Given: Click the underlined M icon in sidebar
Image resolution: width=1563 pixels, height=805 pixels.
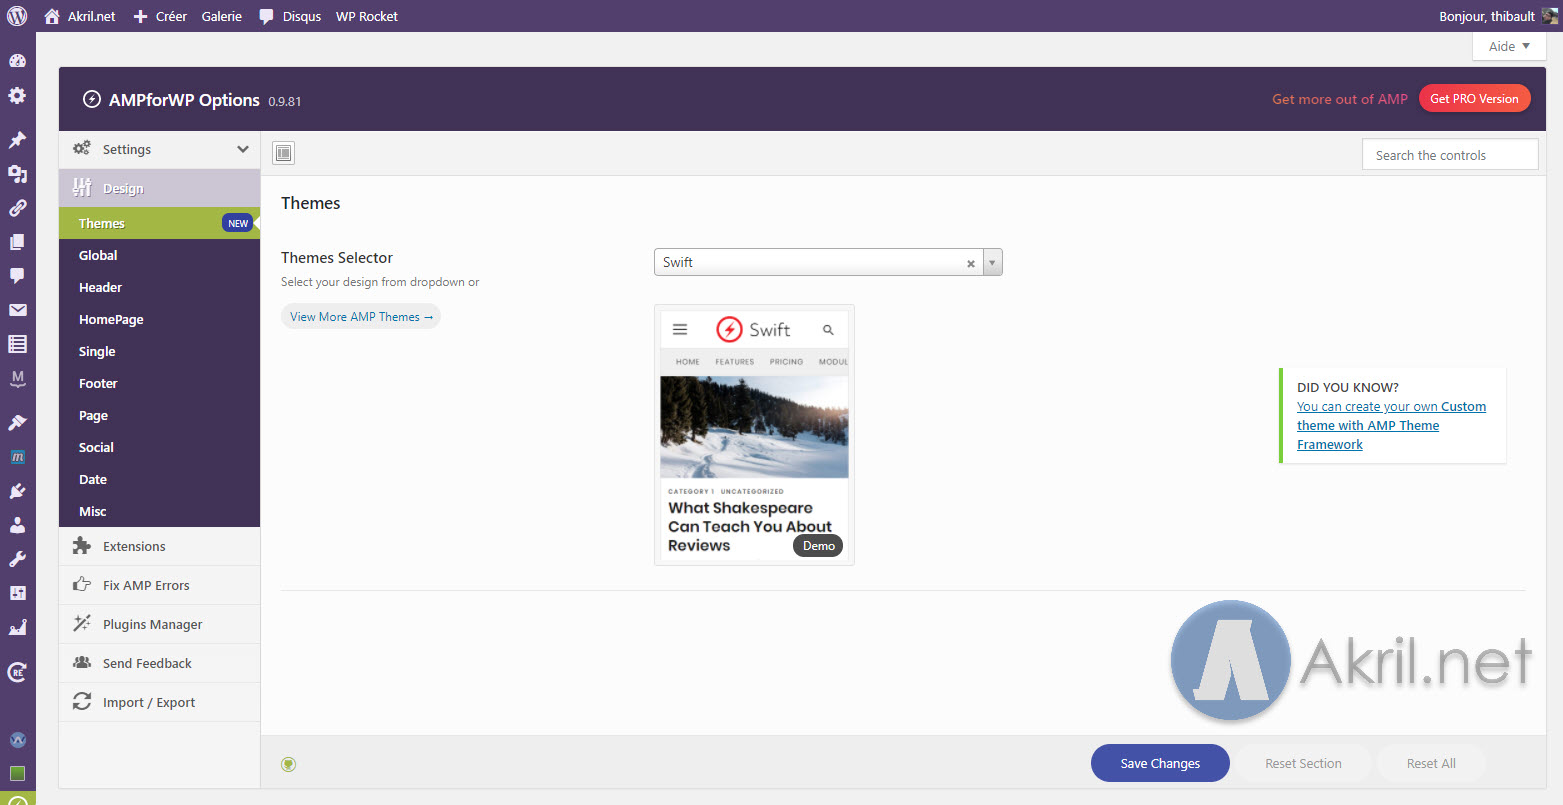Looking at the screenshot, I should (x=17, y=378).
